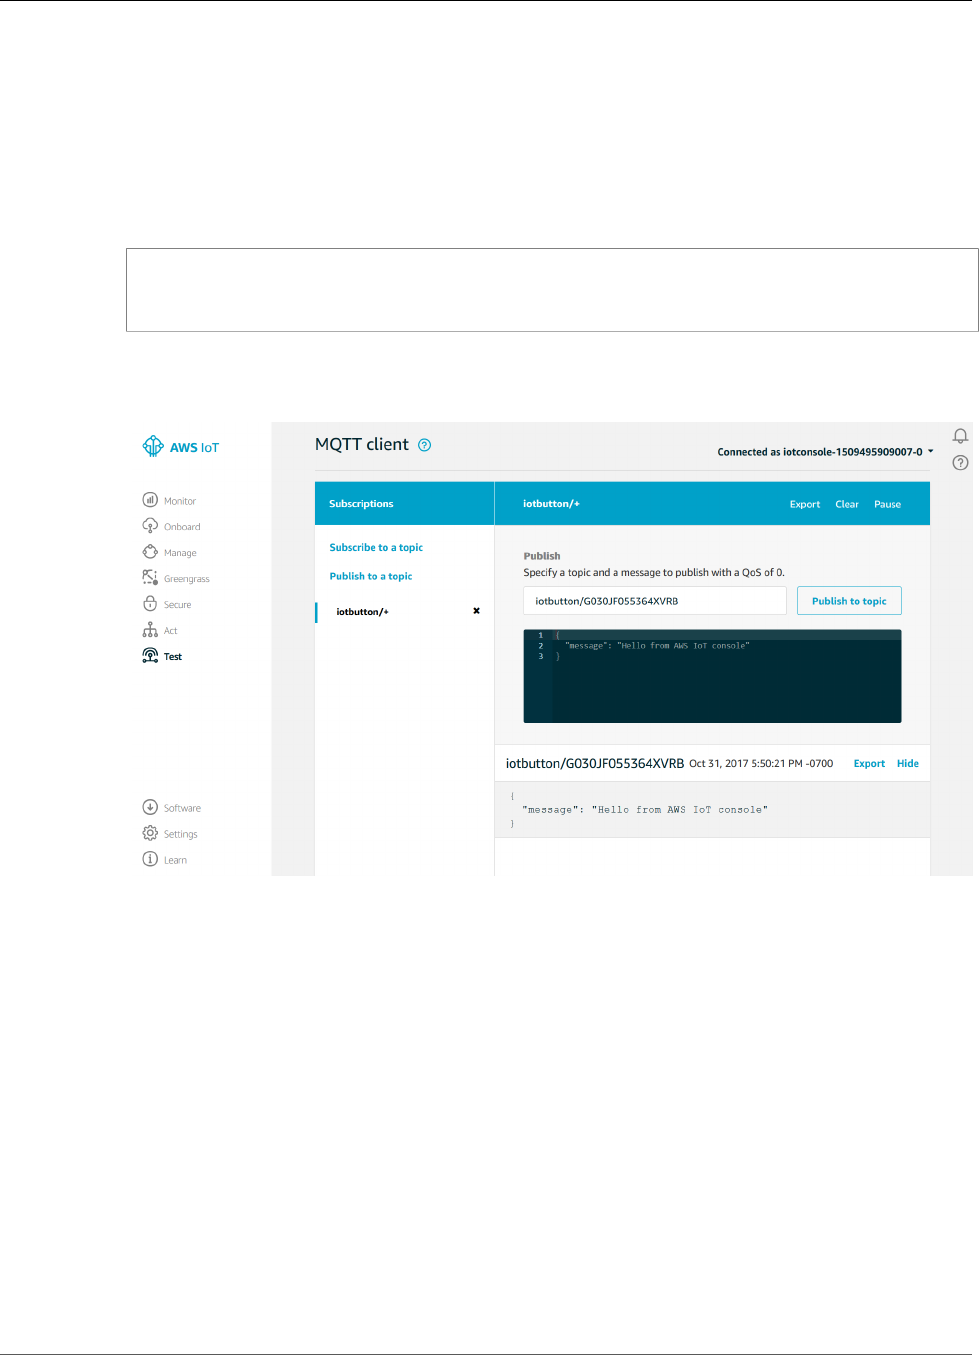The image size is (979, 1355).
Task: Open the Secure menu item
Action: point(177,605)
